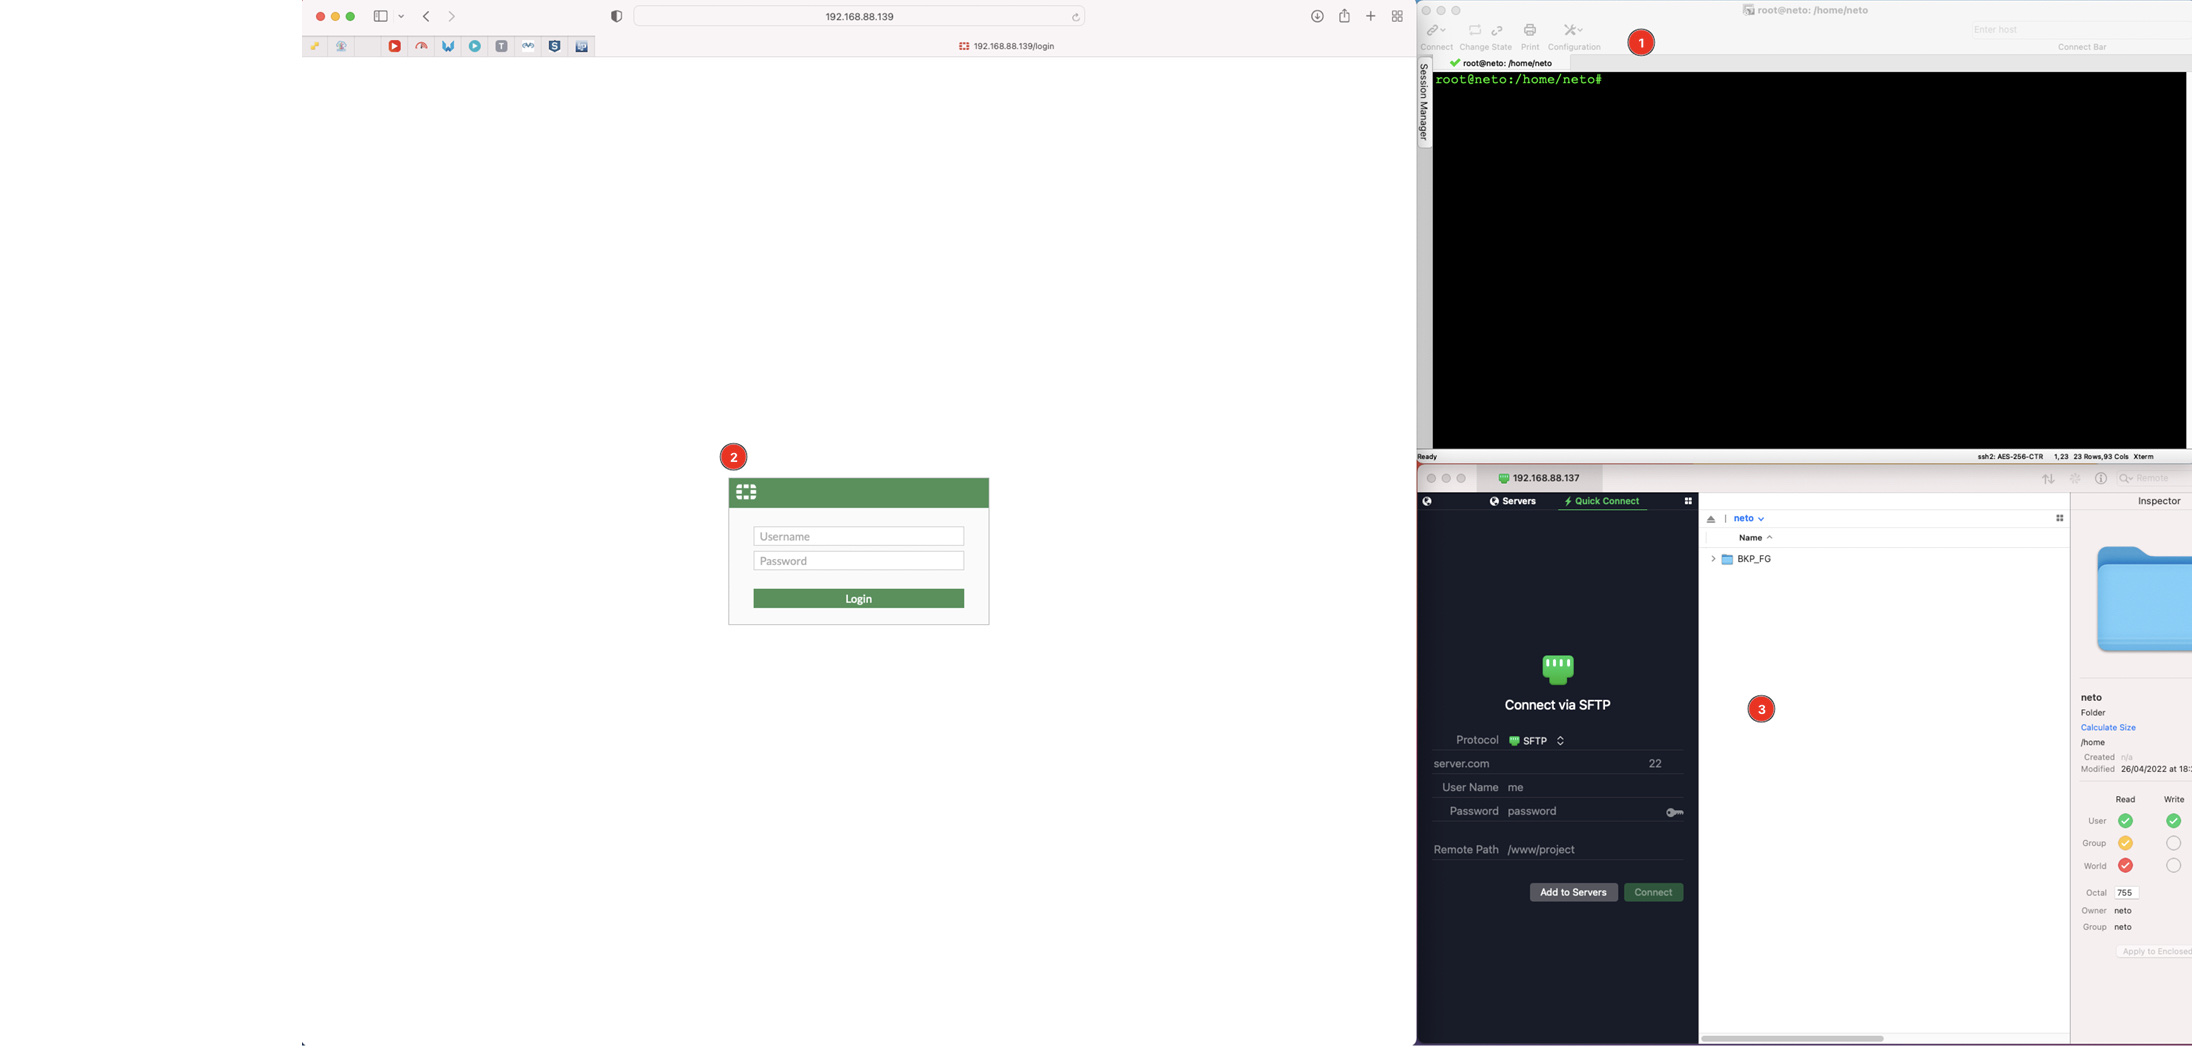Open the Inspector info icon in Transmit

click(2100, 478)
